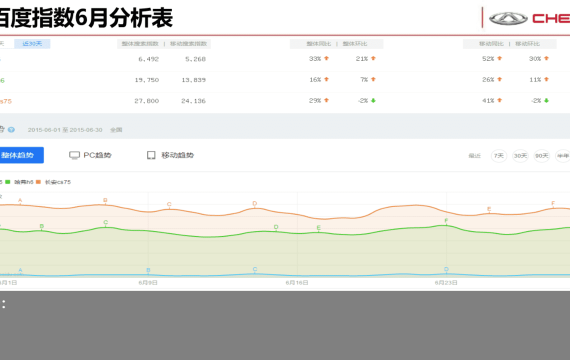570x360 pixels.
Task: Click the 整体同比 header
Action: (318, 44)
